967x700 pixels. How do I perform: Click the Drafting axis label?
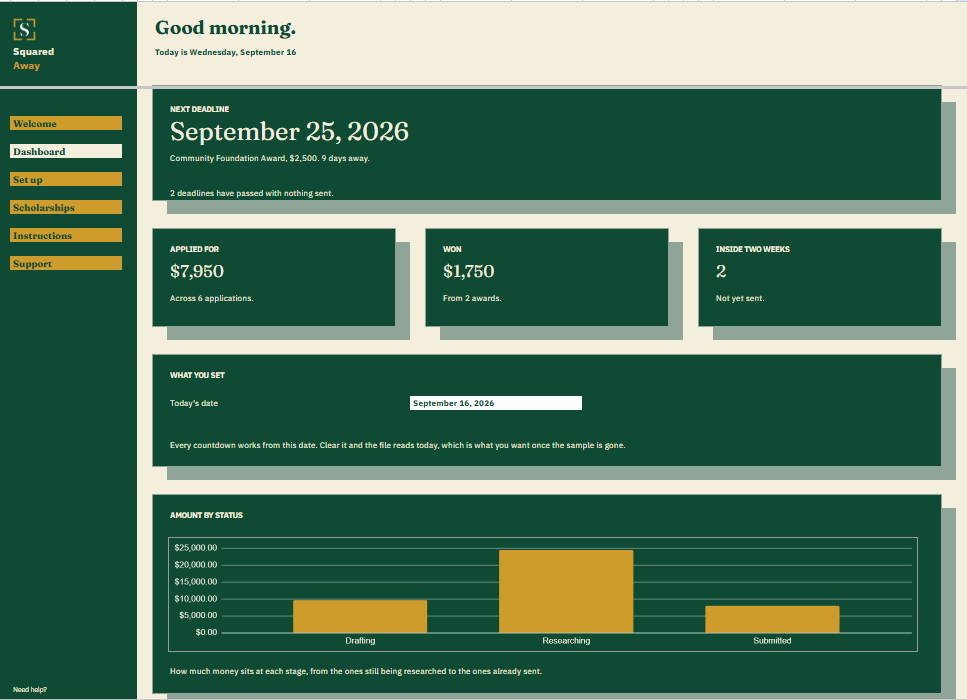pos(360,641)
